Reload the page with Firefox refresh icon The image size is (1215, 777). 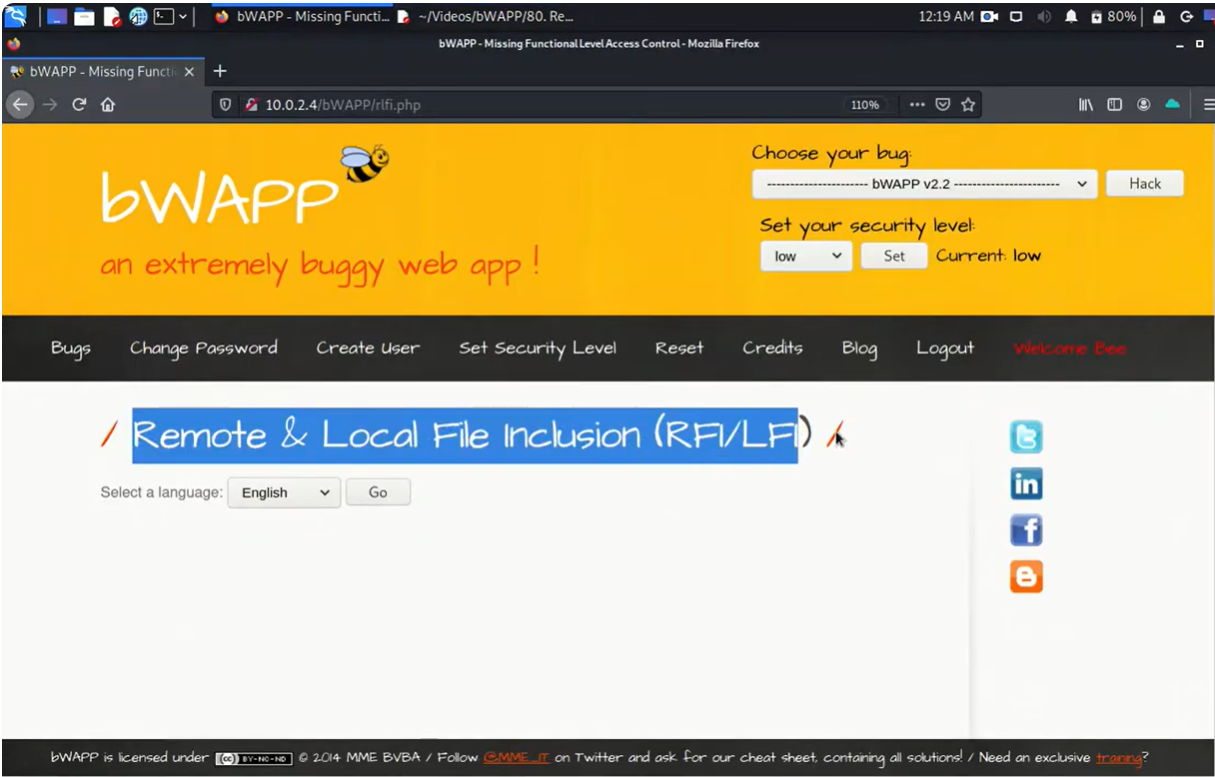(79, 104)
